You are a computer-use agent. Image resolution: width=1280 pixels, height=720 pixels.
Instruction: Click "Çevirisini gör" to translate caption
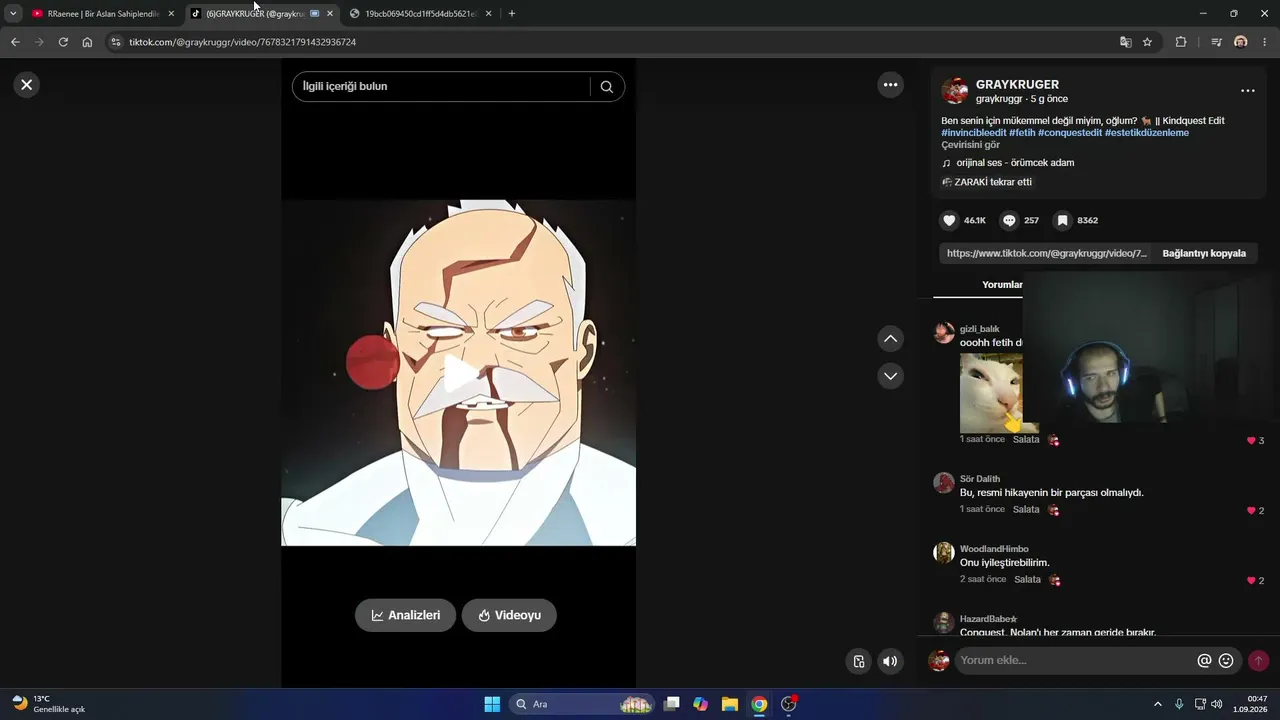[x=970, y=145]
